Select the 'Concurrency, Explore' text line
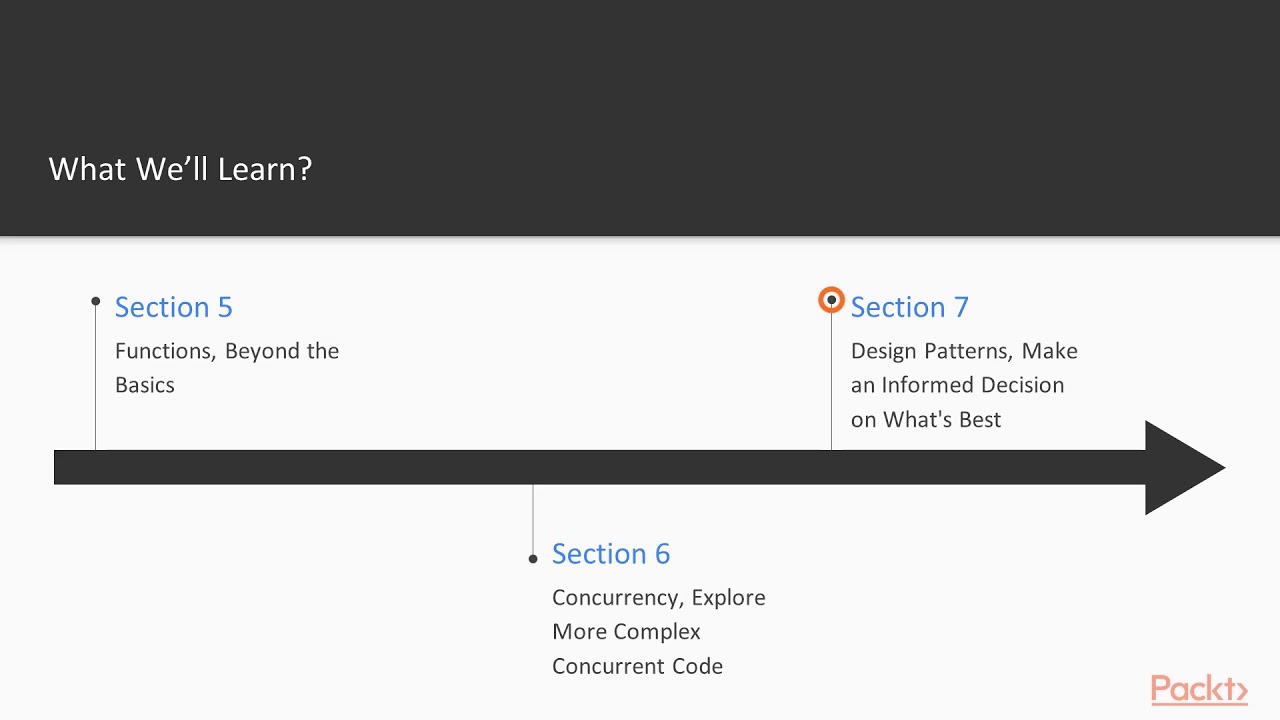The height and width of the screenshot is (720, 1280). point(659,598)
